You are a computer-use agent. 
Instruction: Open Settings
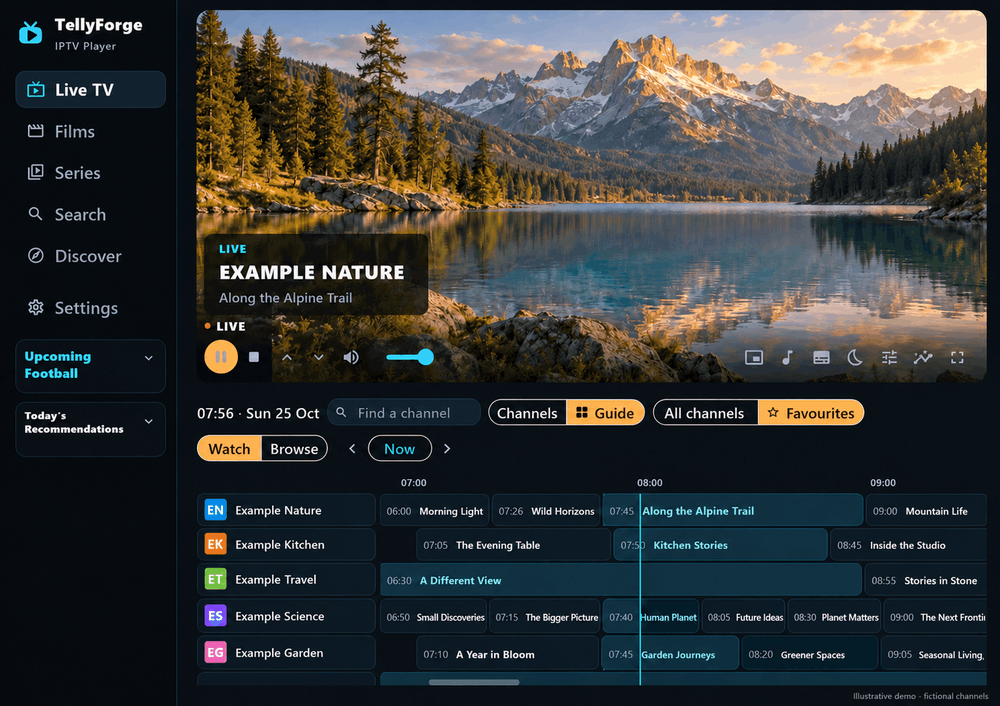(x=91, y=308)
